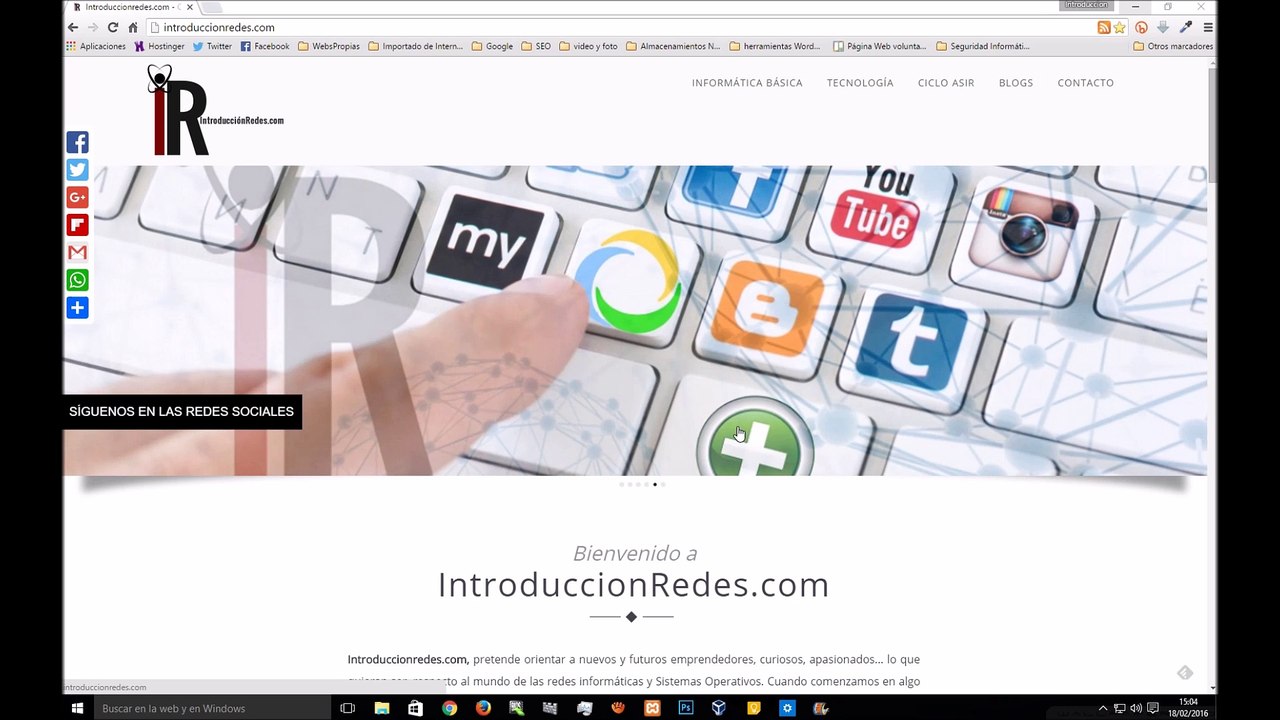Share page via Flipboard sidebar icon
The image size is (1280, 720).
(77, 225)
